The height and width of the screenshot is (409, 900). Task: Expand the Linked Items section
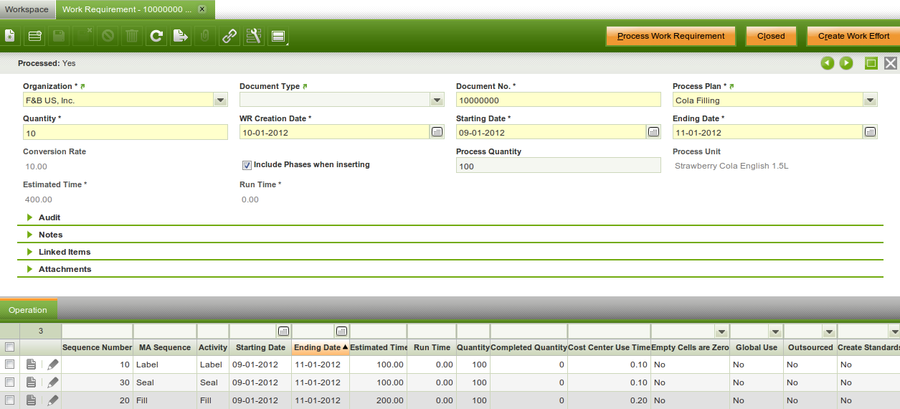click(x=64, y=252)
